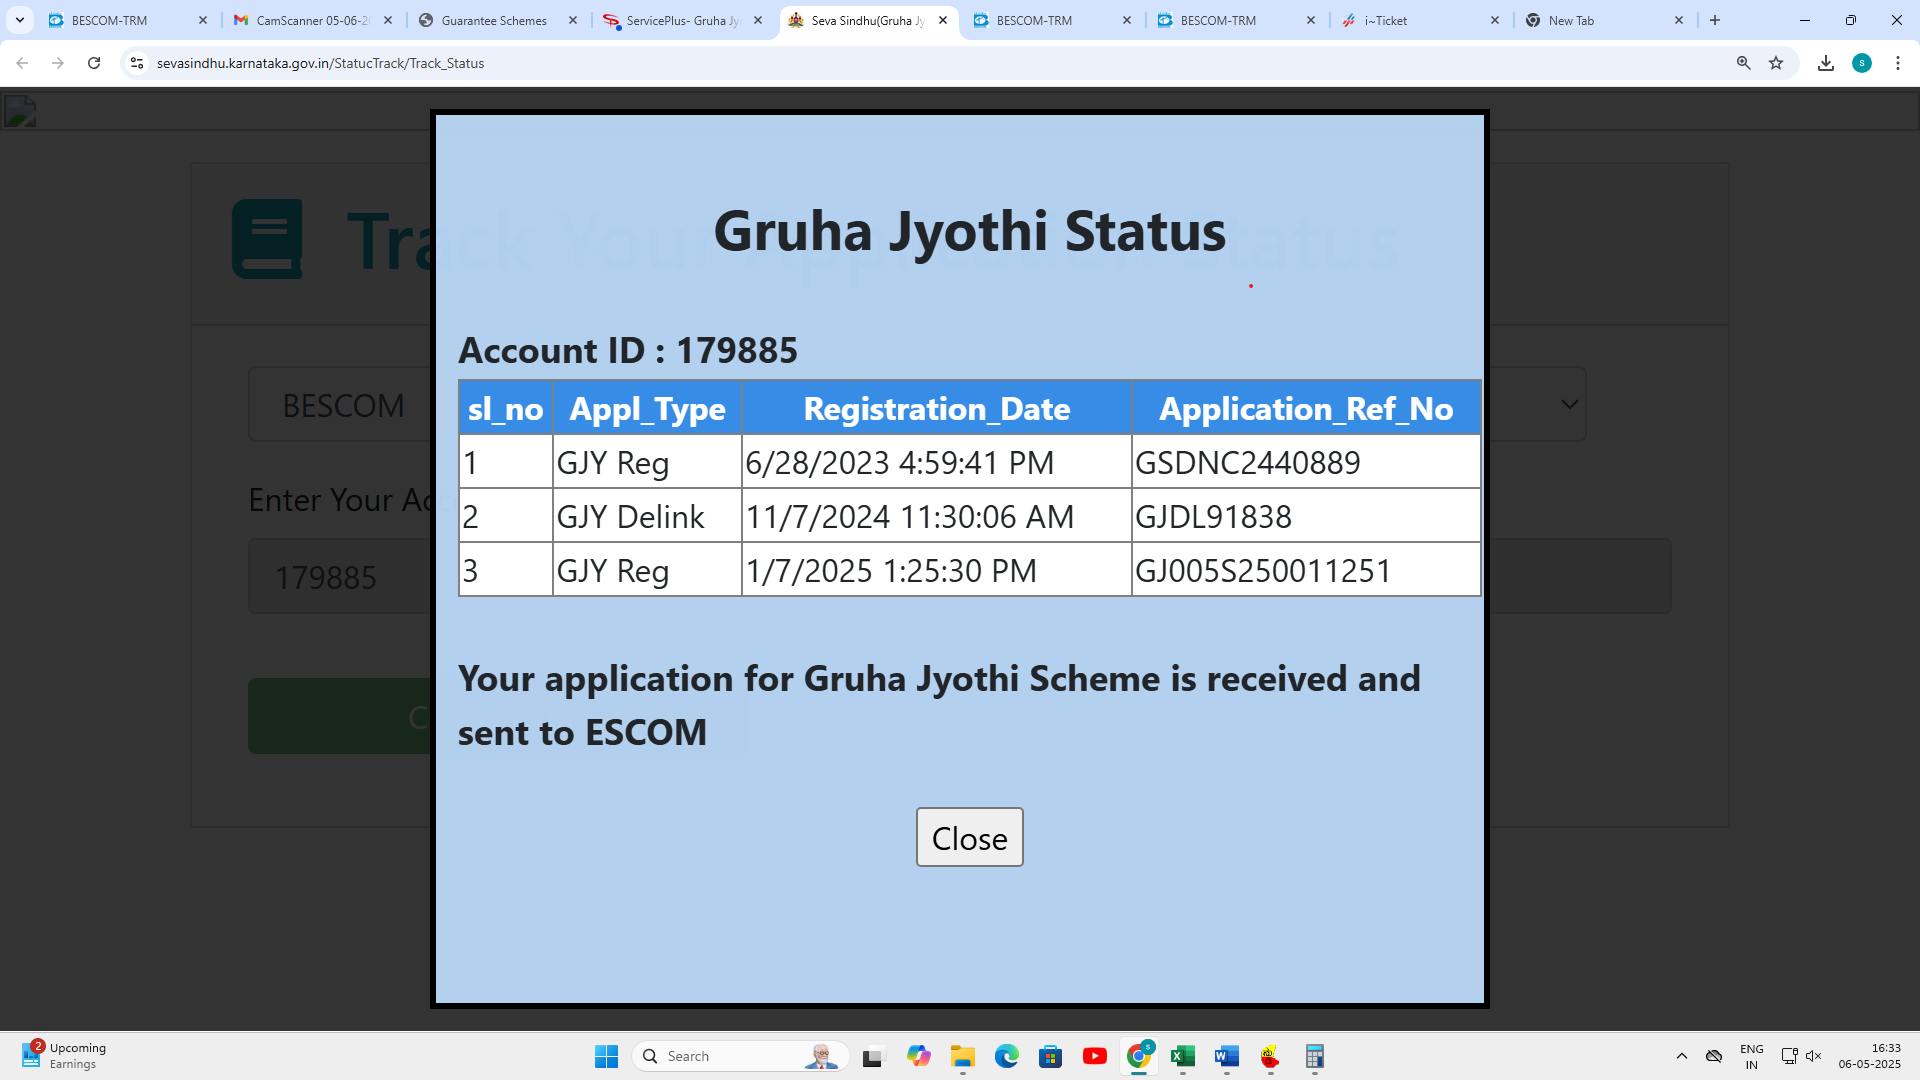Close the Seva Sindhu tab
The width and height of the screenshot is (1920, 1080).
(943, 20)
